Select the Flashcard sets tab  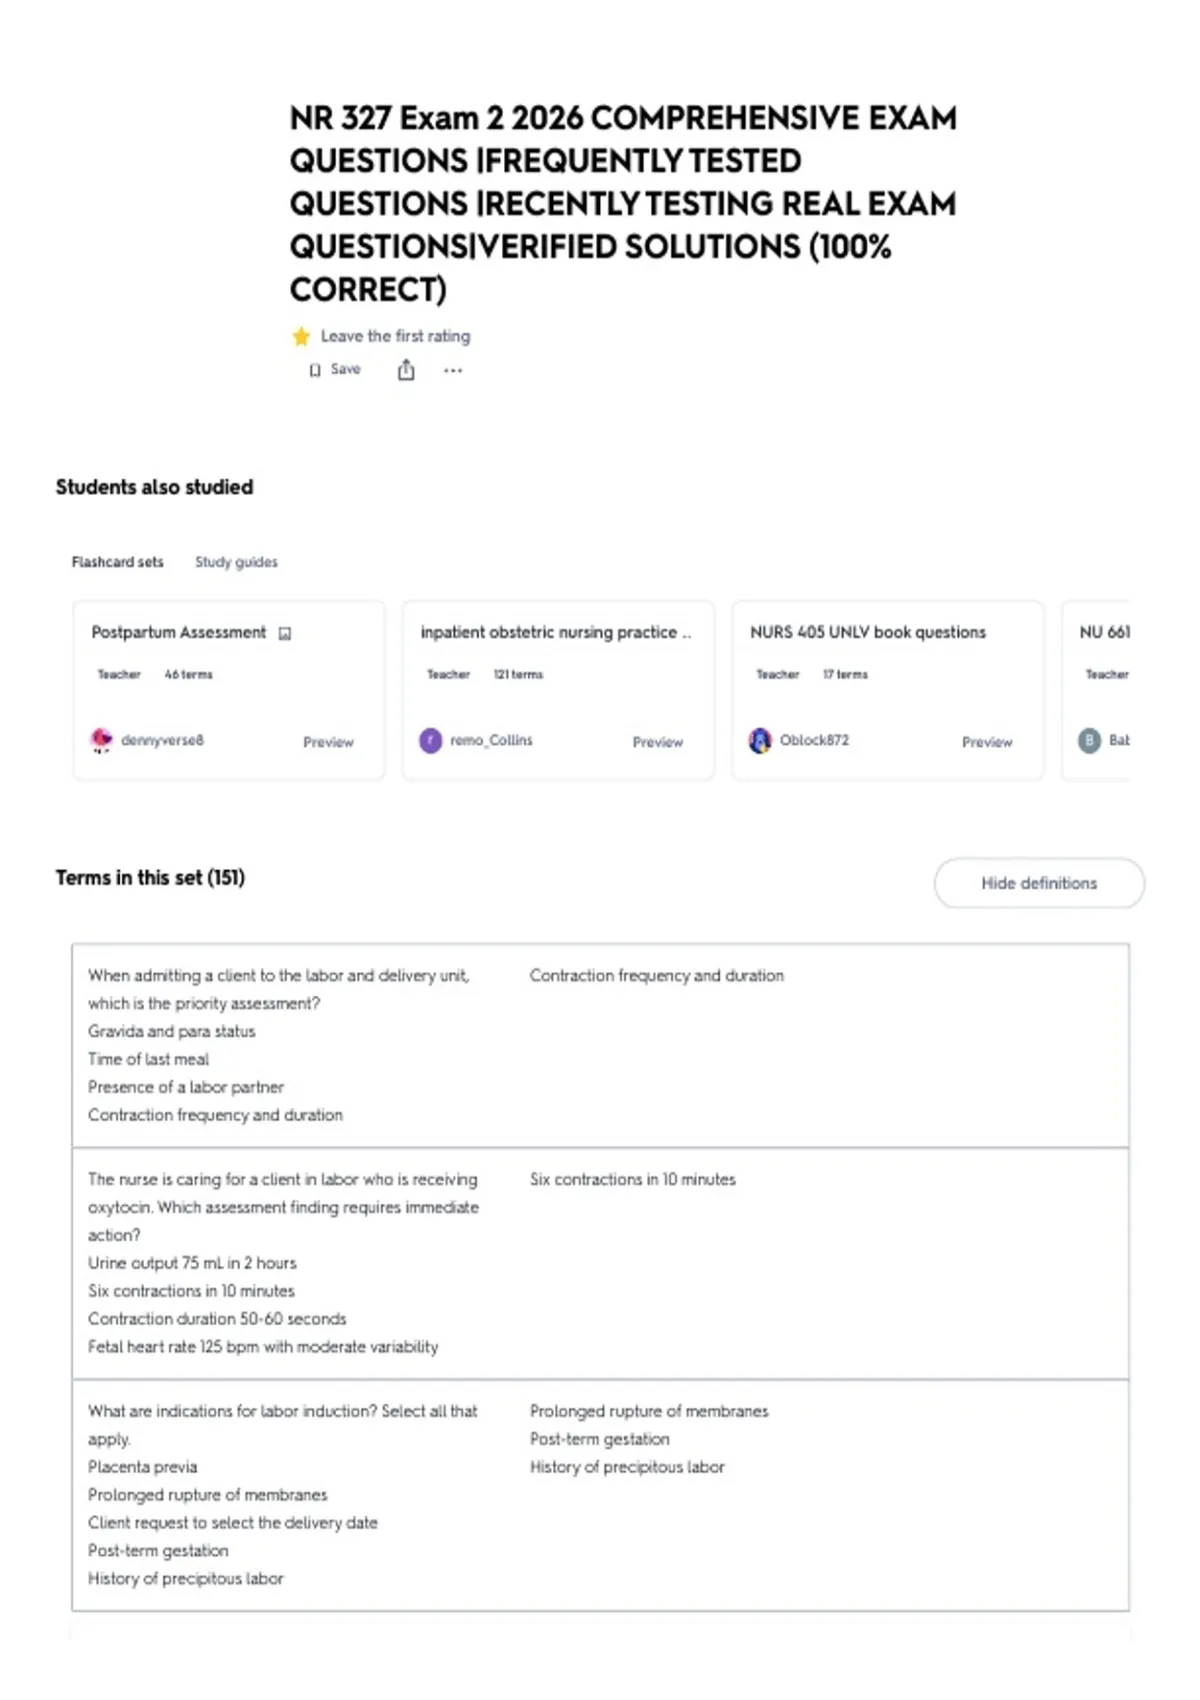pyautogui.click(x=117, y=562)
